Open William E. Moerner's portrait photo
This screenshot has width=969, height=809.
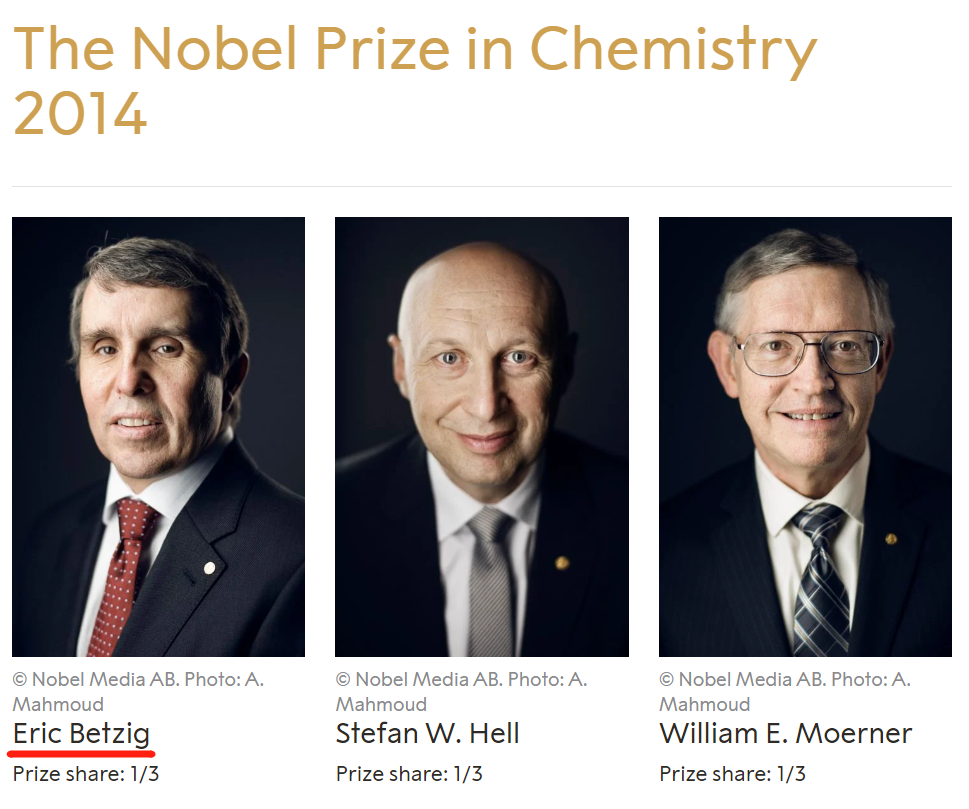click(x=805, y=436)
